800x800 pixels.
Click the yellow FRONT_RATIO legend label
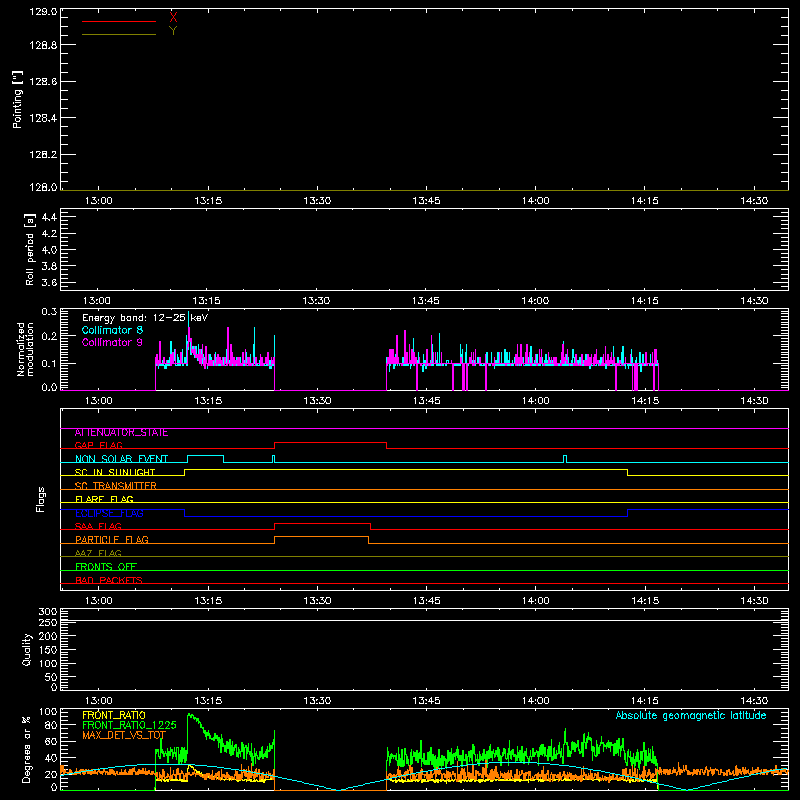tap(114, 715)
